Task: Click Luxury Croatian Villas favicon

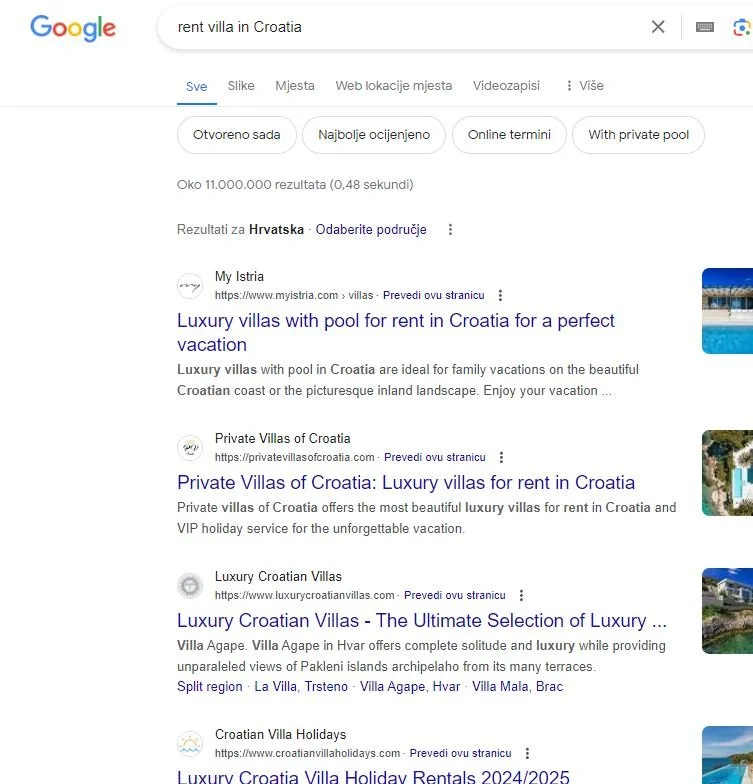Action: (190, 586)
